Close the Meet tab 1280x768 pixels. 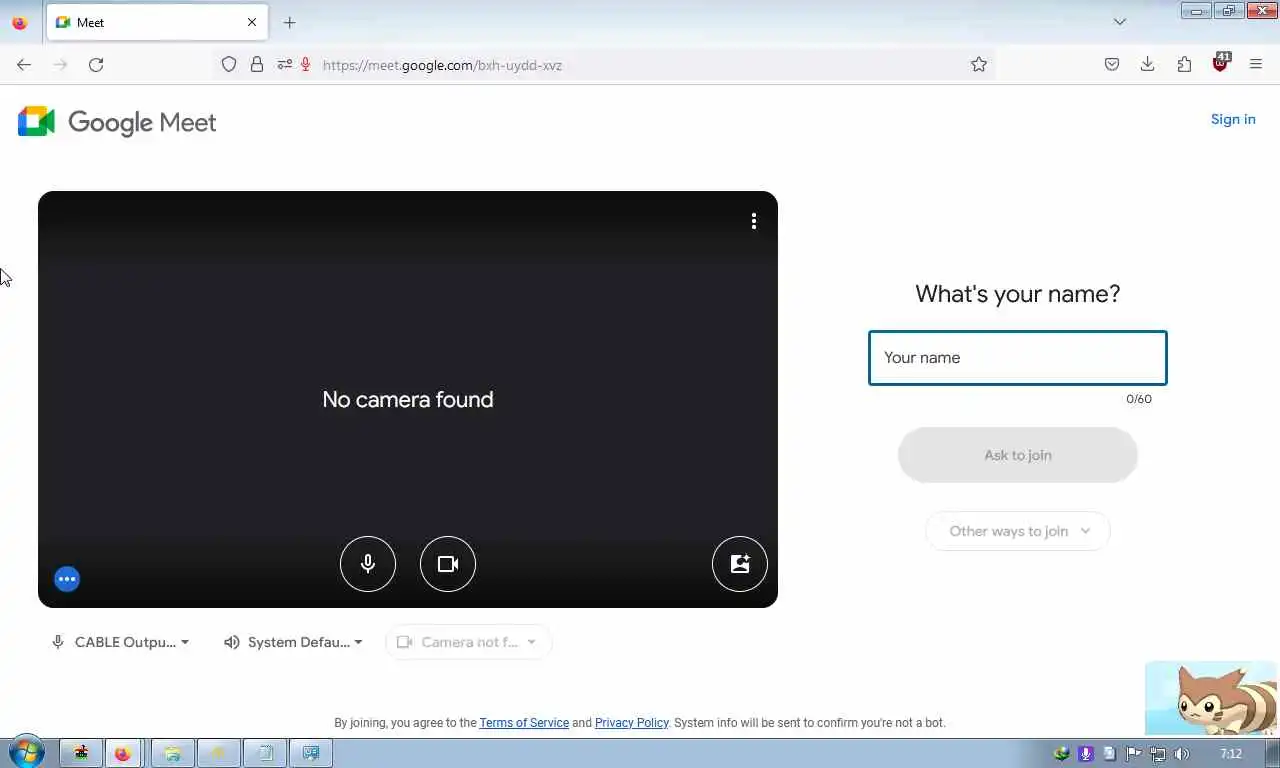pyautogui.click(x=252, y=22)
